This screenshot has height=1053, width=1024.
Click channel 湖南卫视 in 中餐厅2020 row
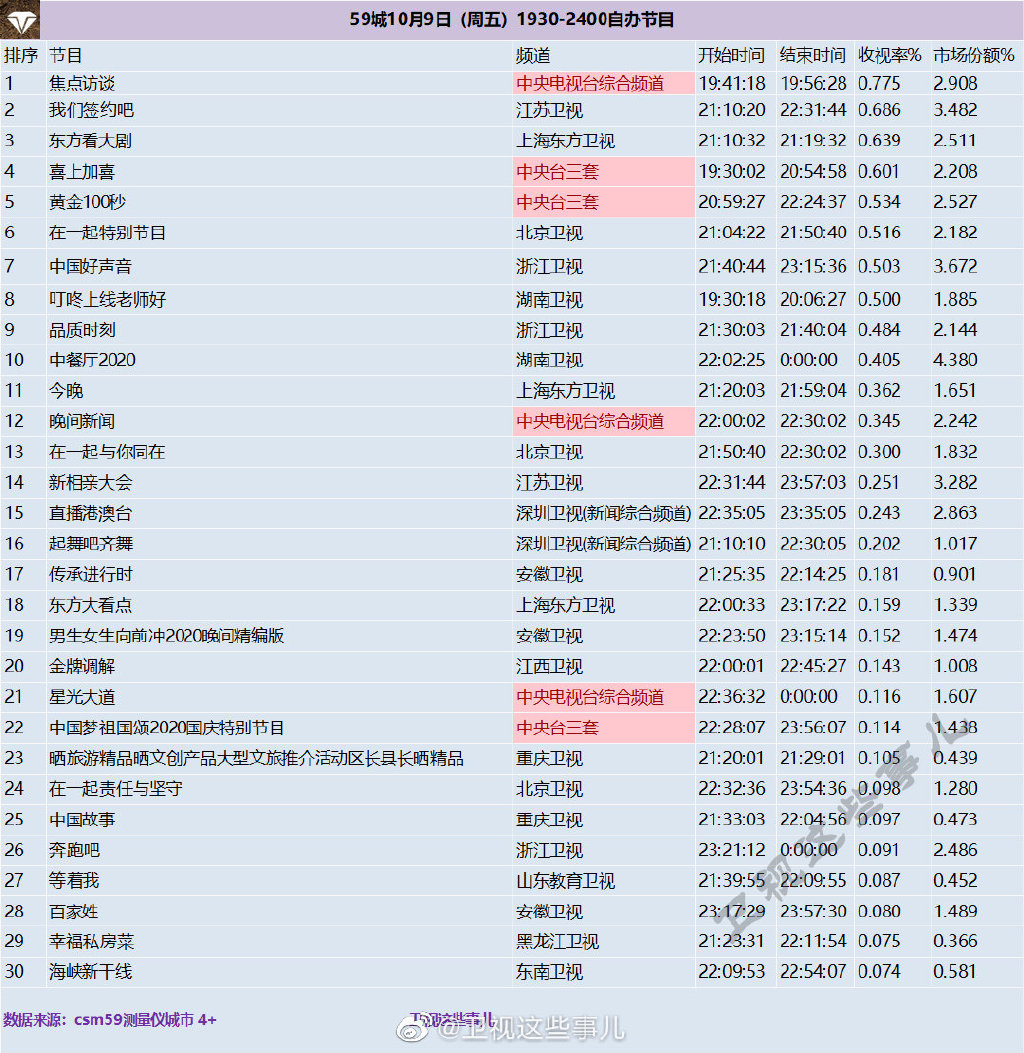[549, 361]
